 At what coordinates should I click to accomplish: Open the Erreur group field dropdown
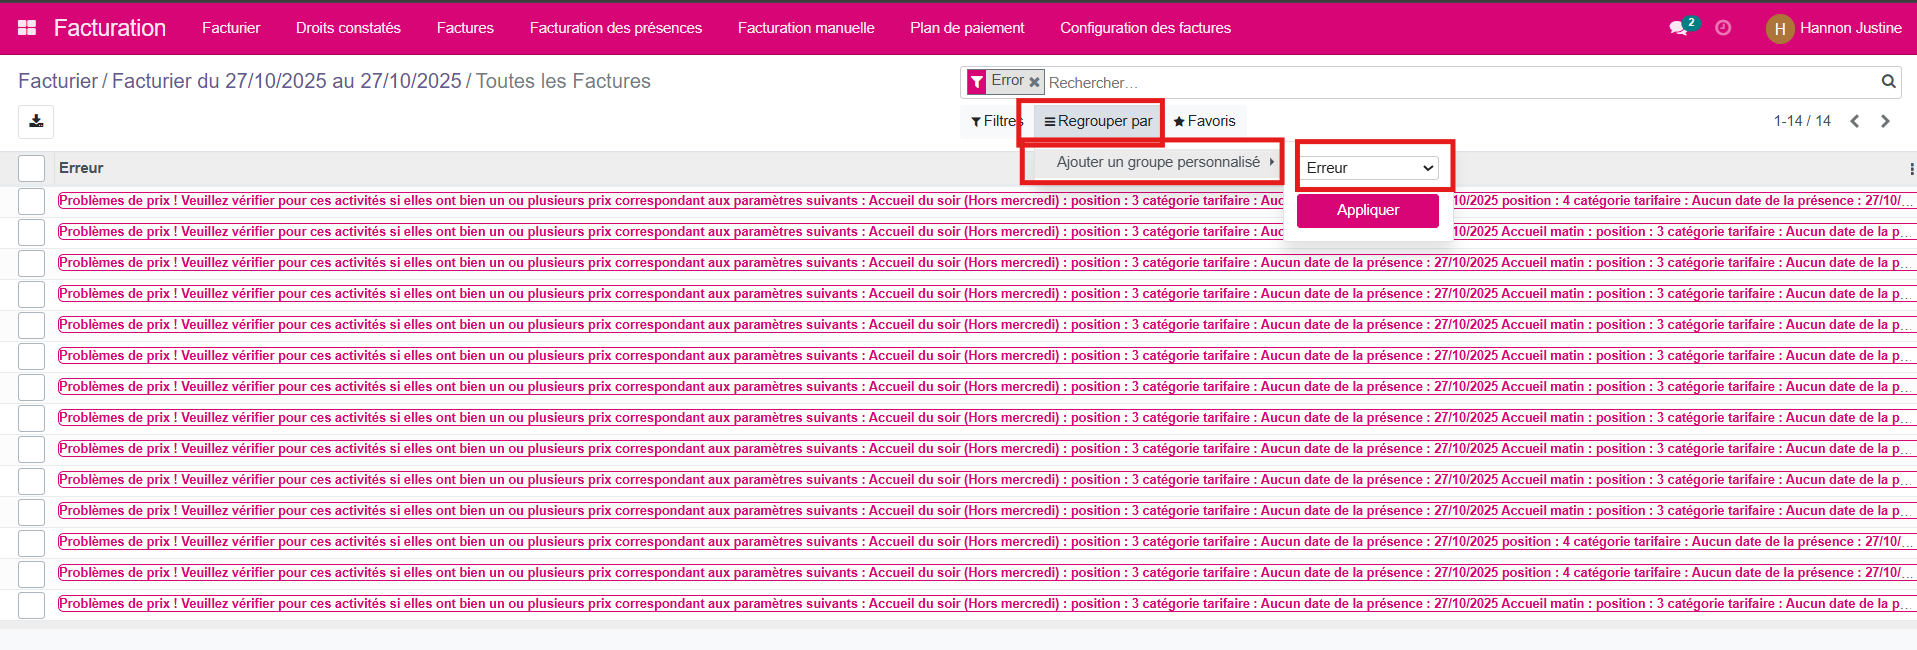pos(1369,168)
